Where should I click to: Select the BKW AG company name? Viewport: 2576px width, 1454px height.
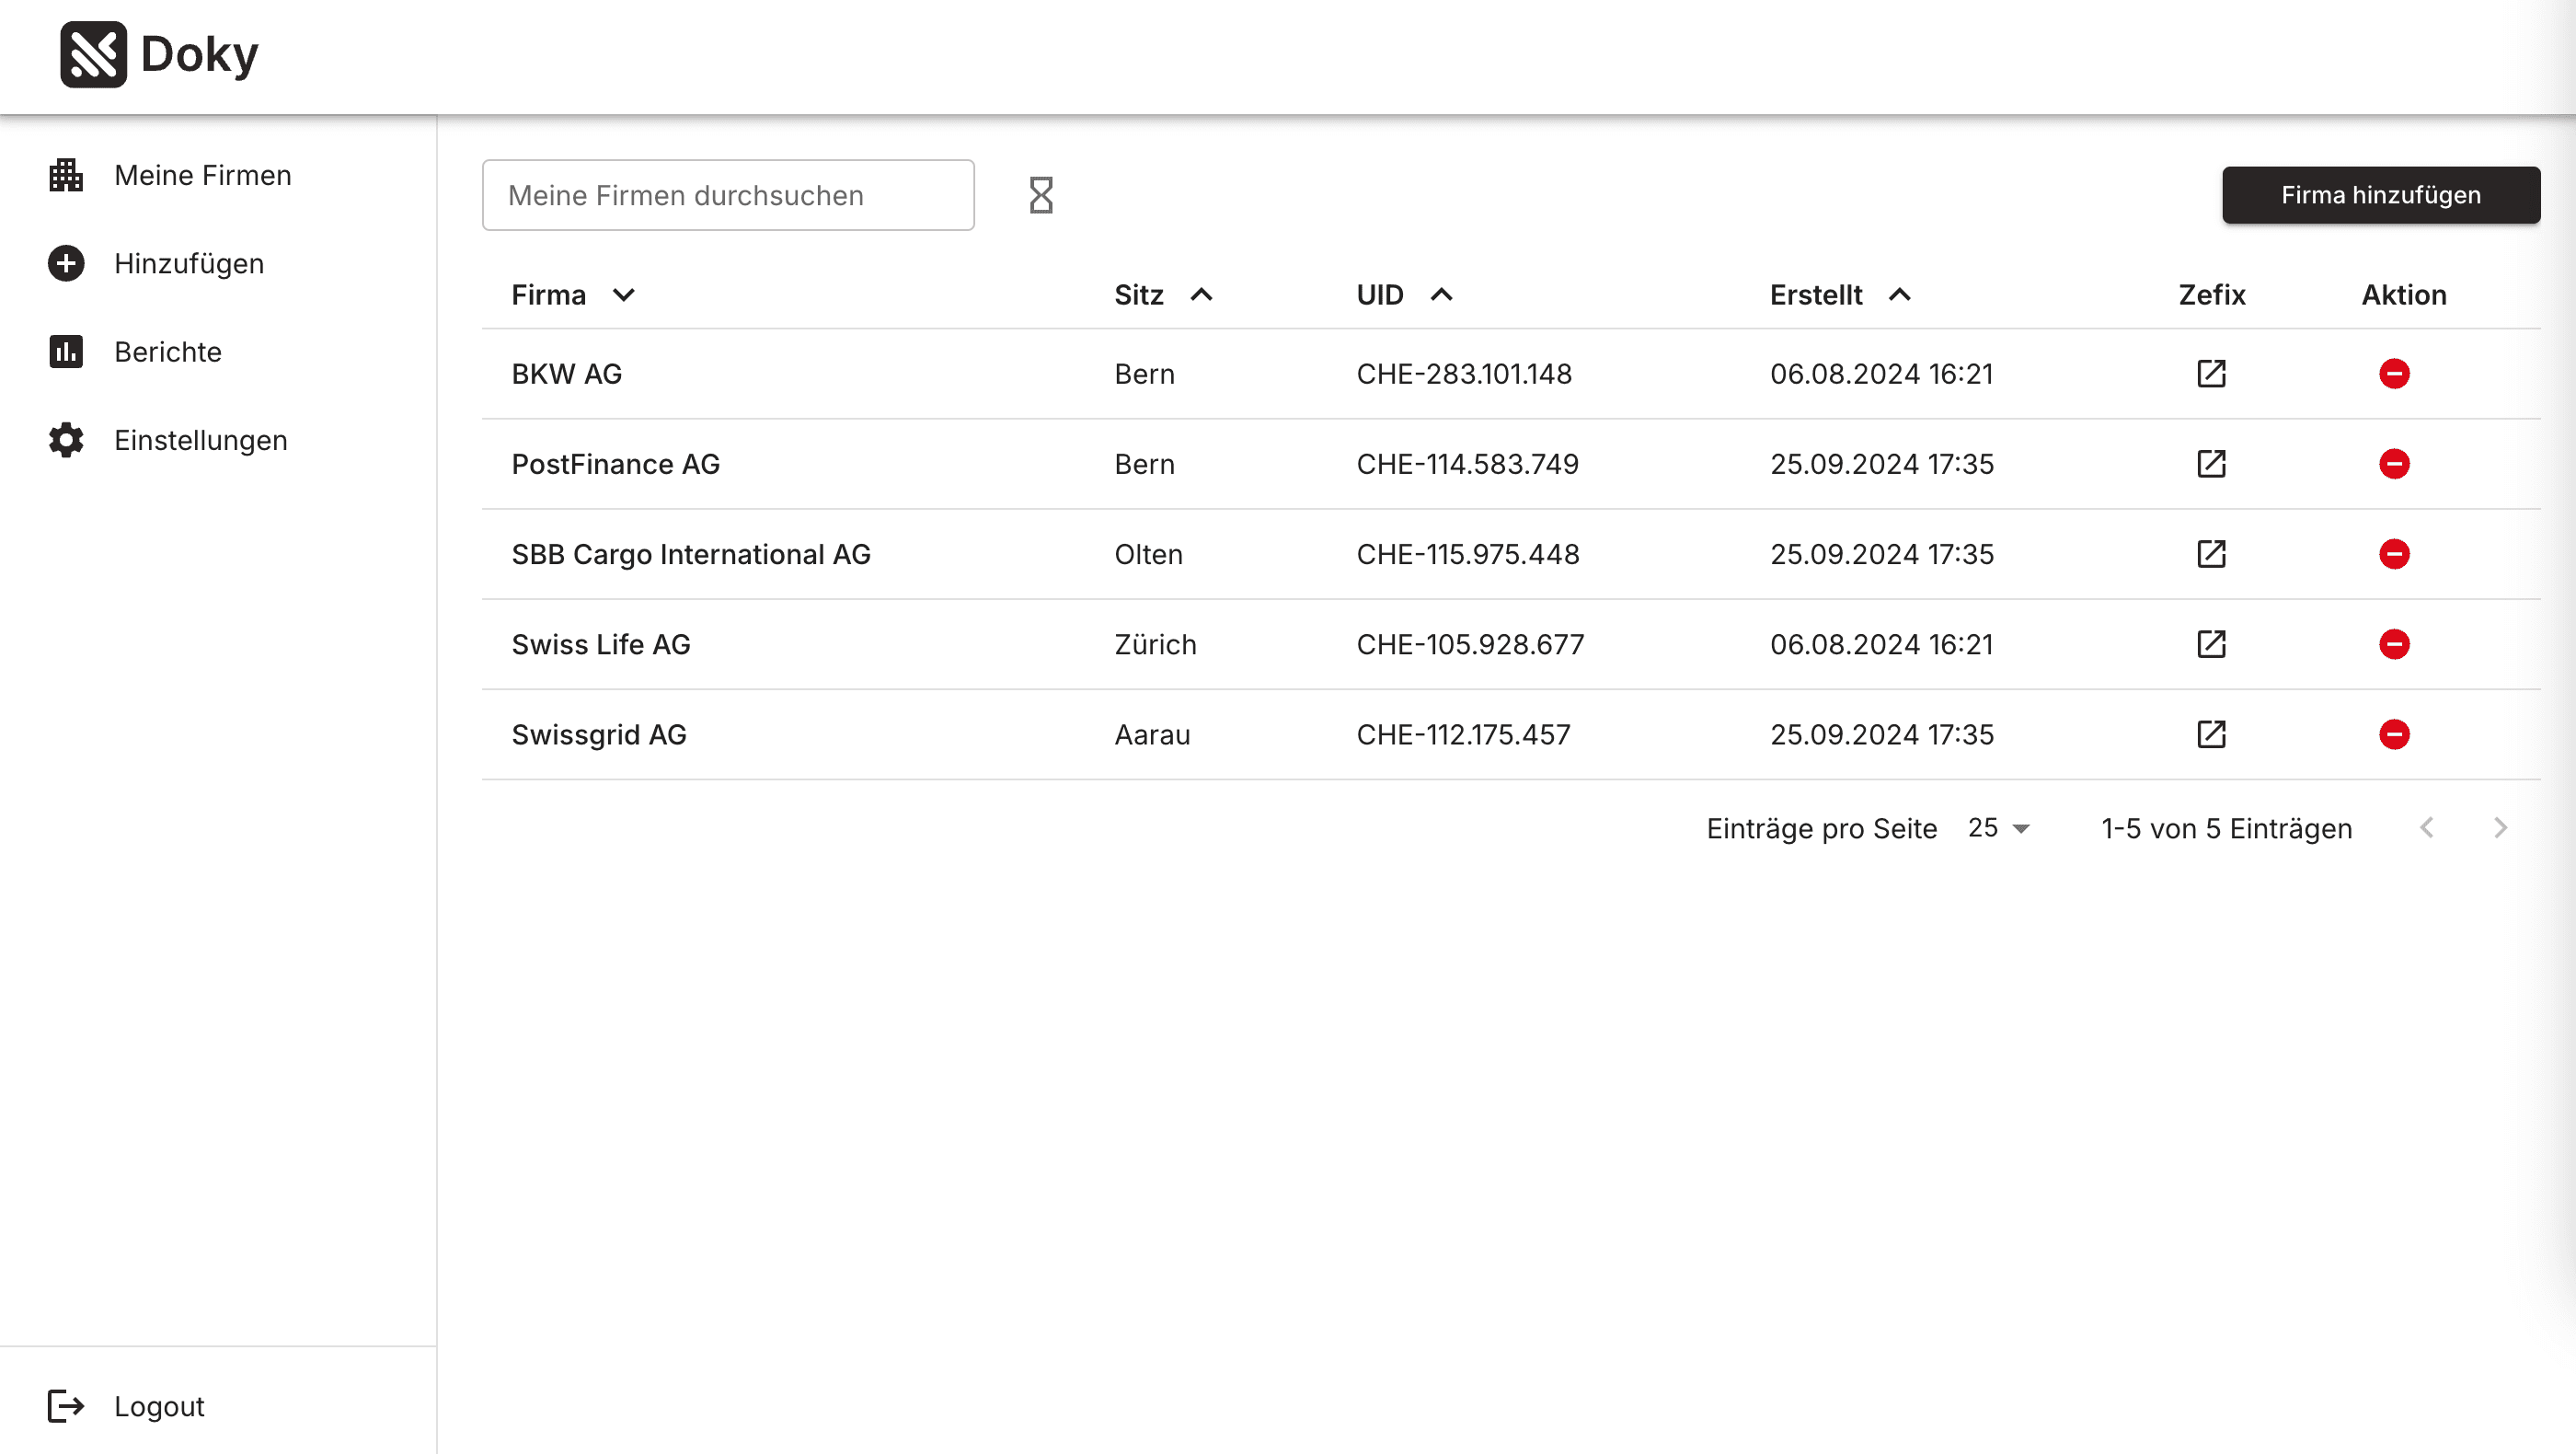pos(567,374)
